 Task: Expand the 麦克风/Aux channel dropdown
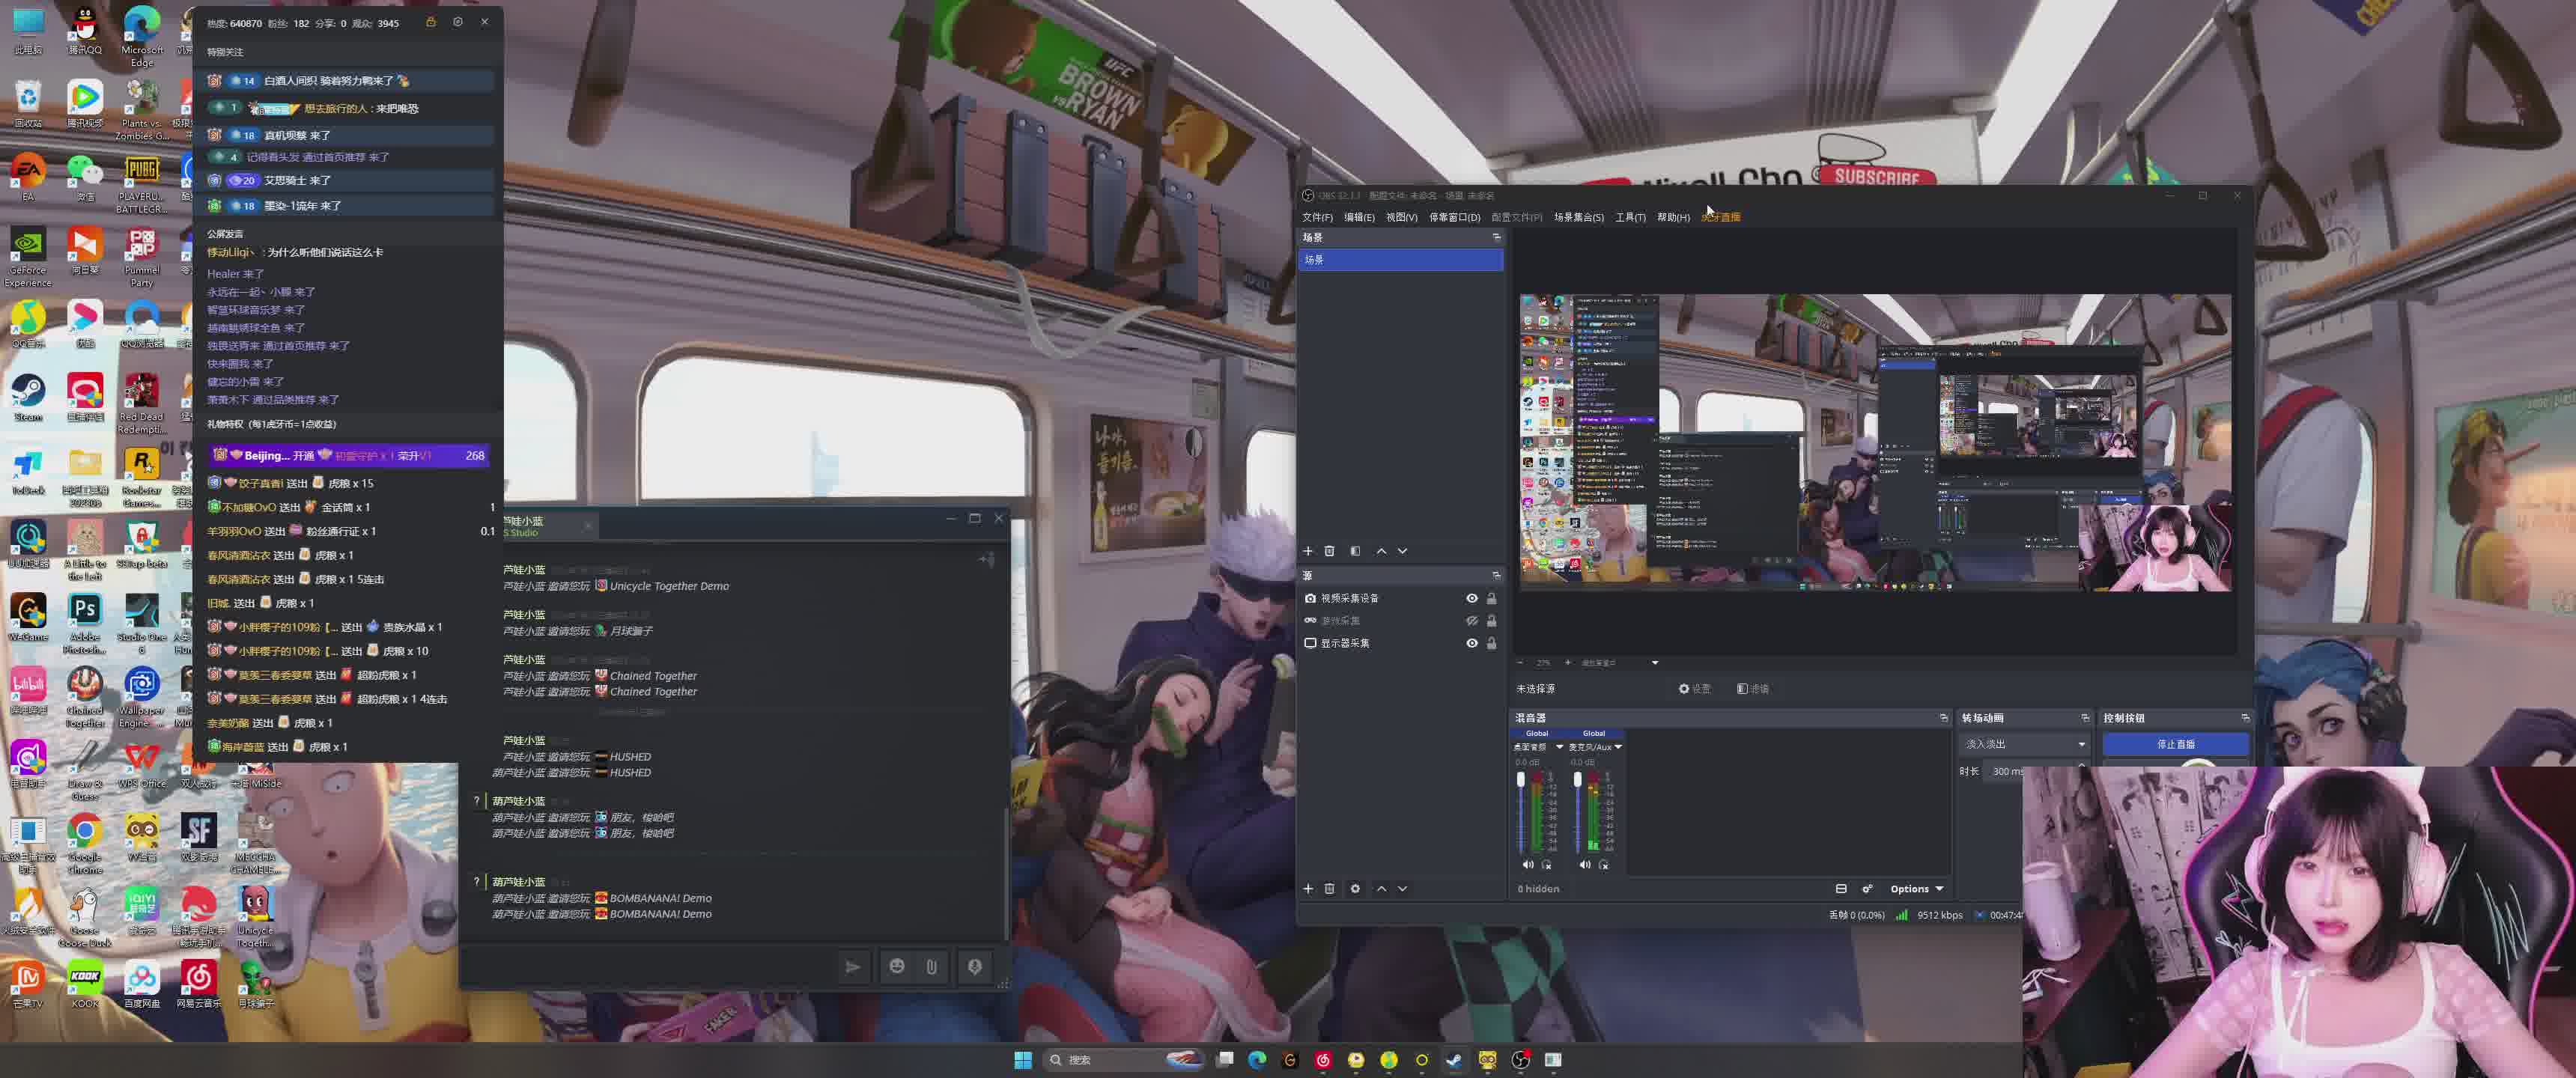(1618, 747)
